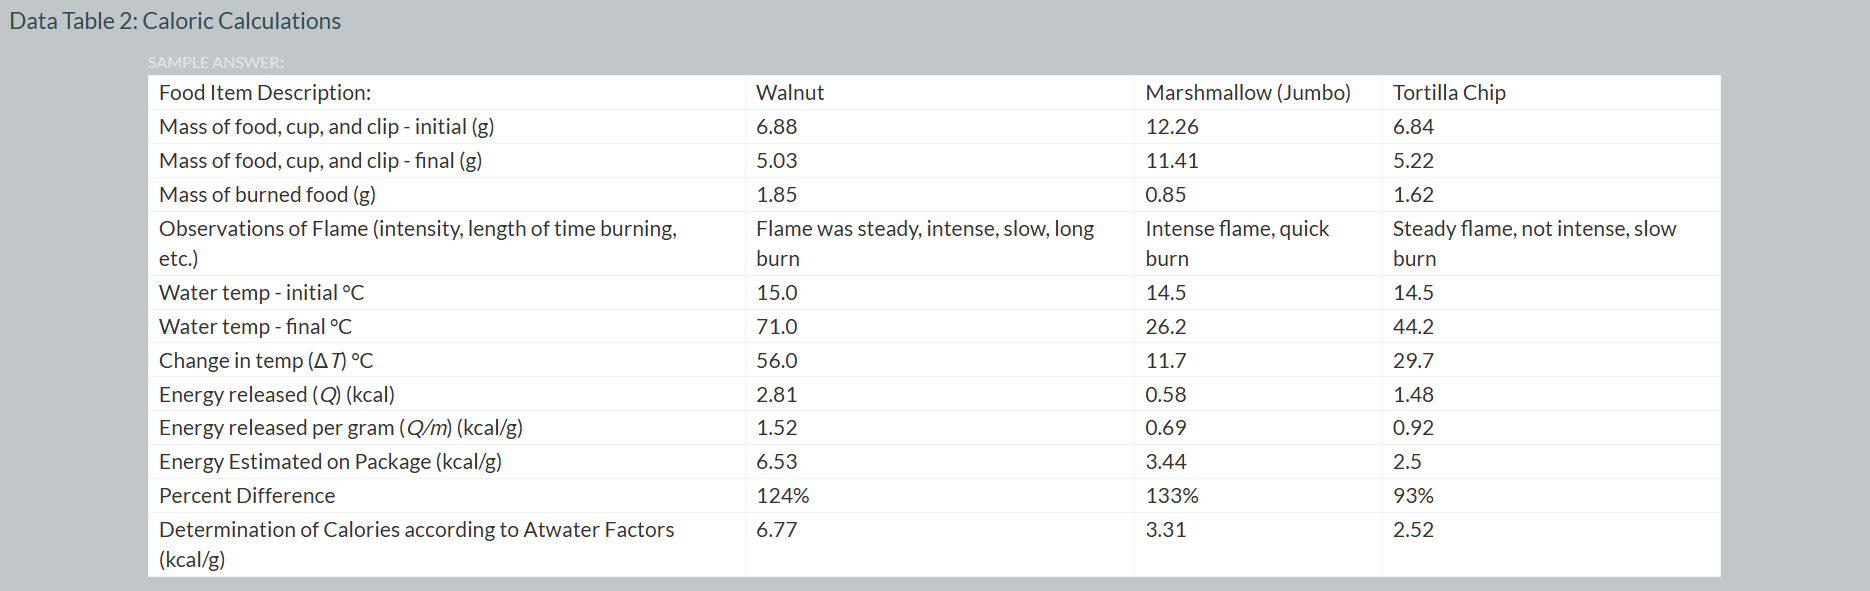Viewport: 1870px width, 591px height.
Task: Click Walnut initial mass value 6.88
Action: click(x=777, y=127)
